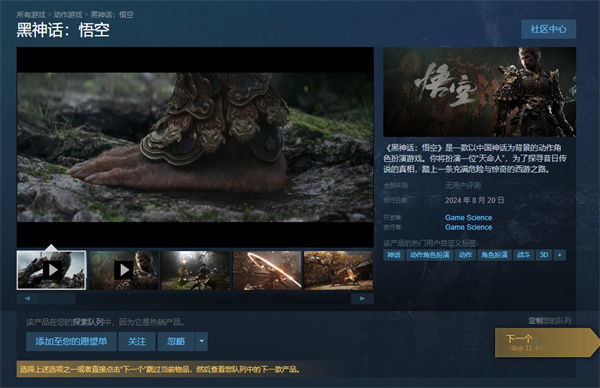The height and width of the screenshot is (388, 600).
Task: Open second Game Science publisher link
Action: click(468, 227)
